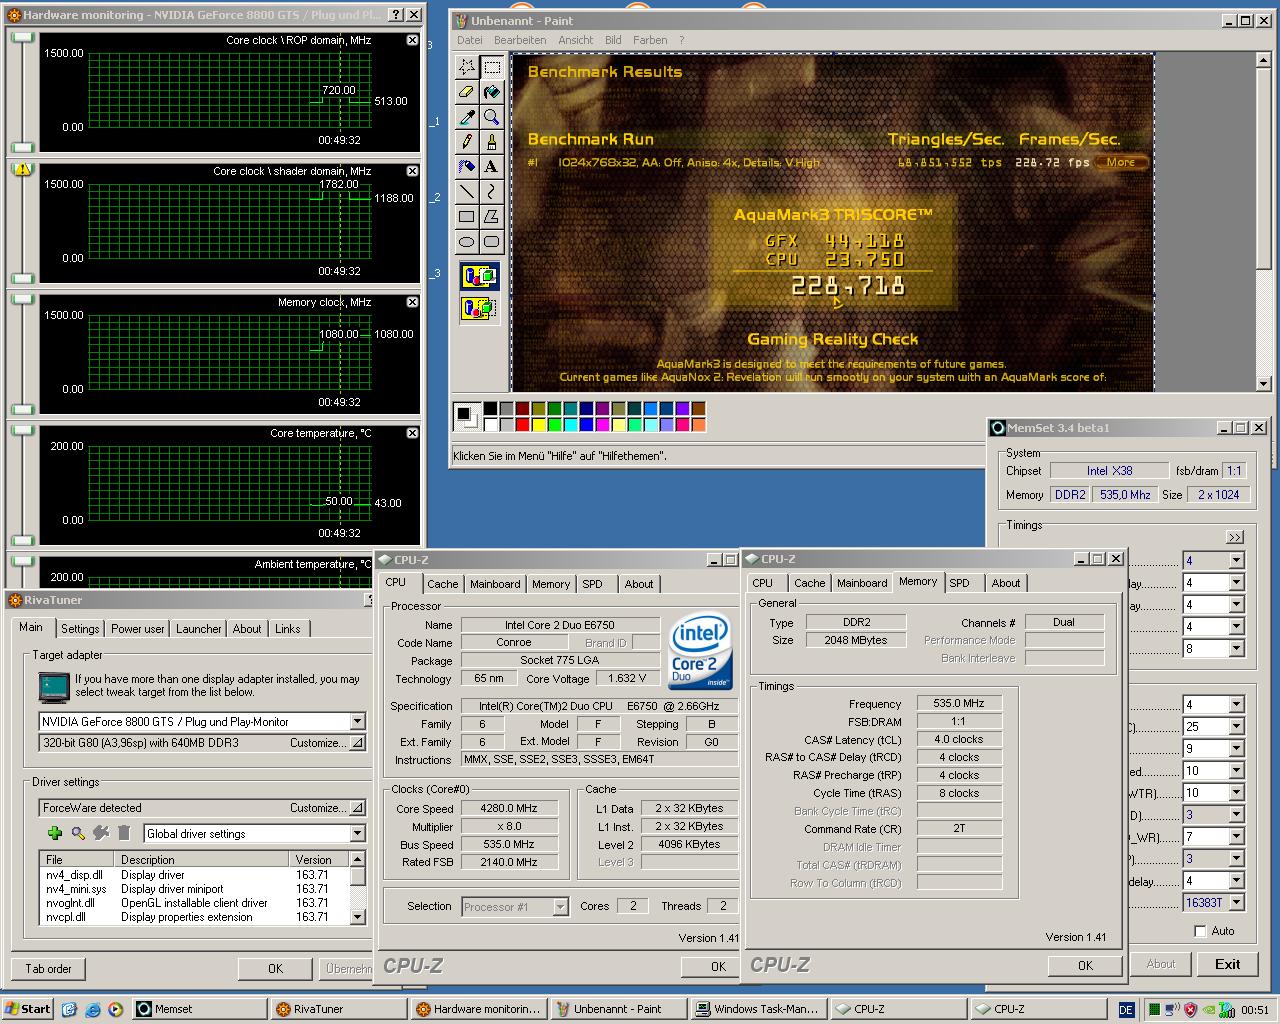Open the MemSet dropdown showing 25
This screenshot has height=1024, width=1280.
[x=1236, y=727]
